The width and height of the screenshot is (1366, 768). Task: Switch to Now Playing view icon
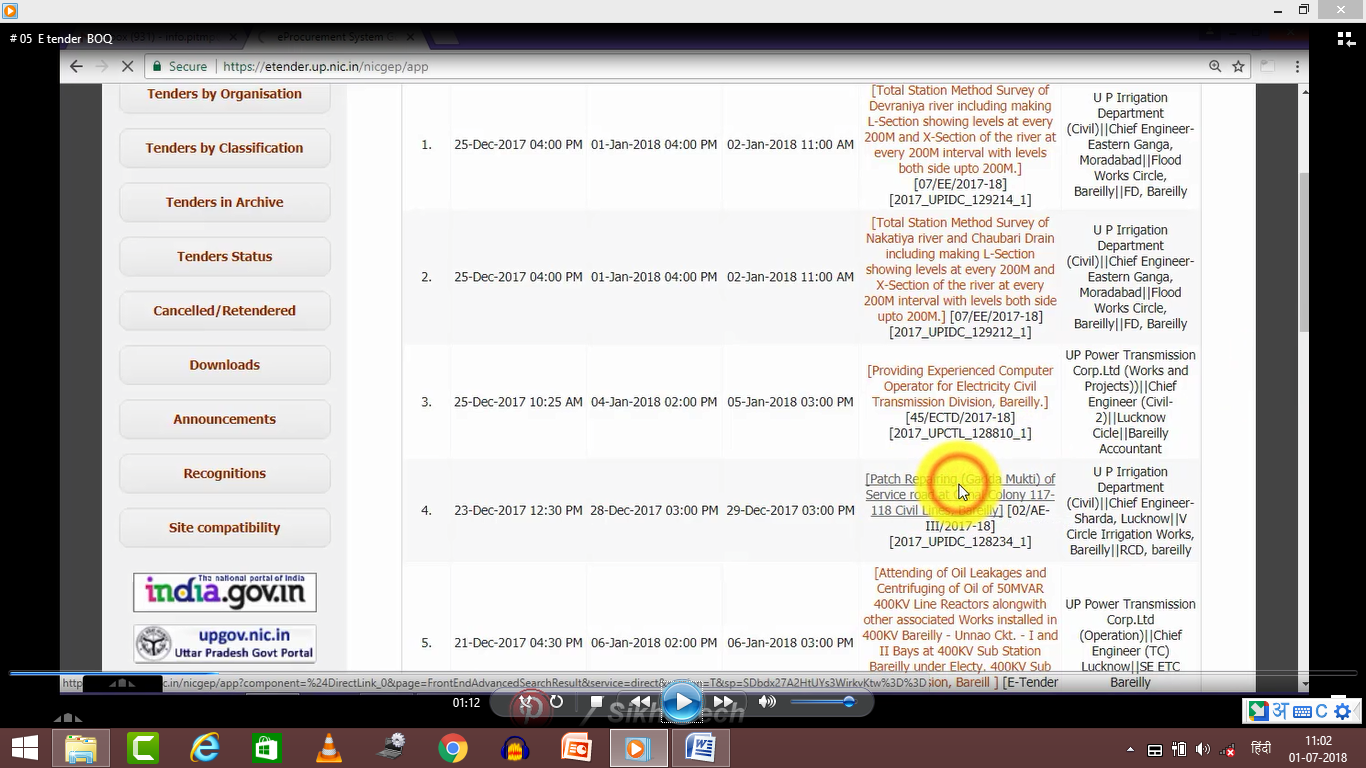tap(1345, 39)
